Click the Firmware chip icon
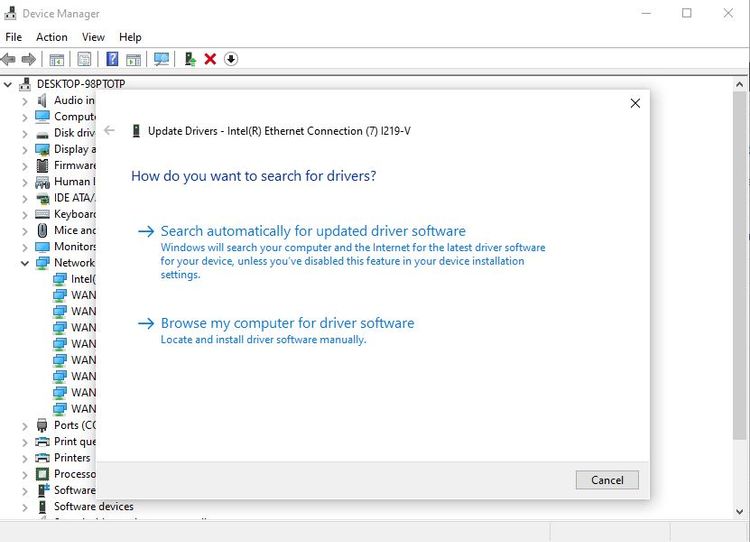The image size is (750, 542). (42, 166)
